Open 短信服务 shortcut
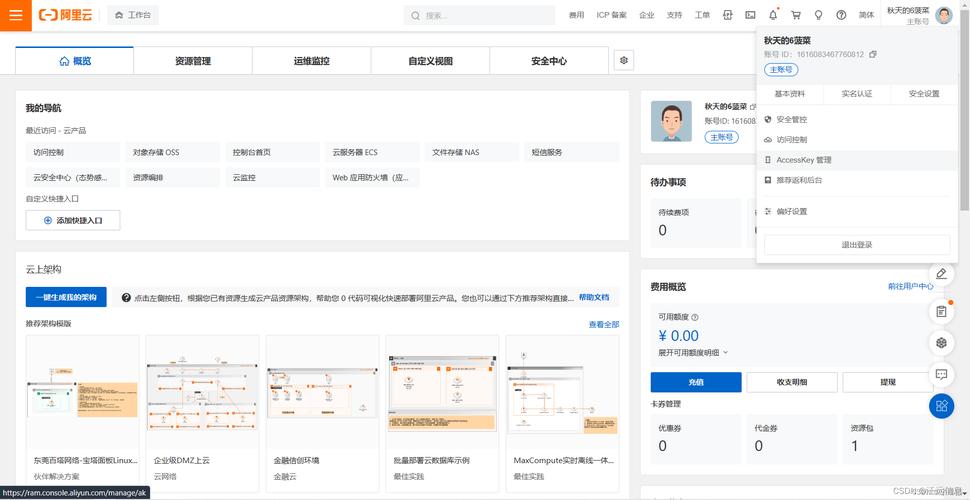 click(572, 152)
